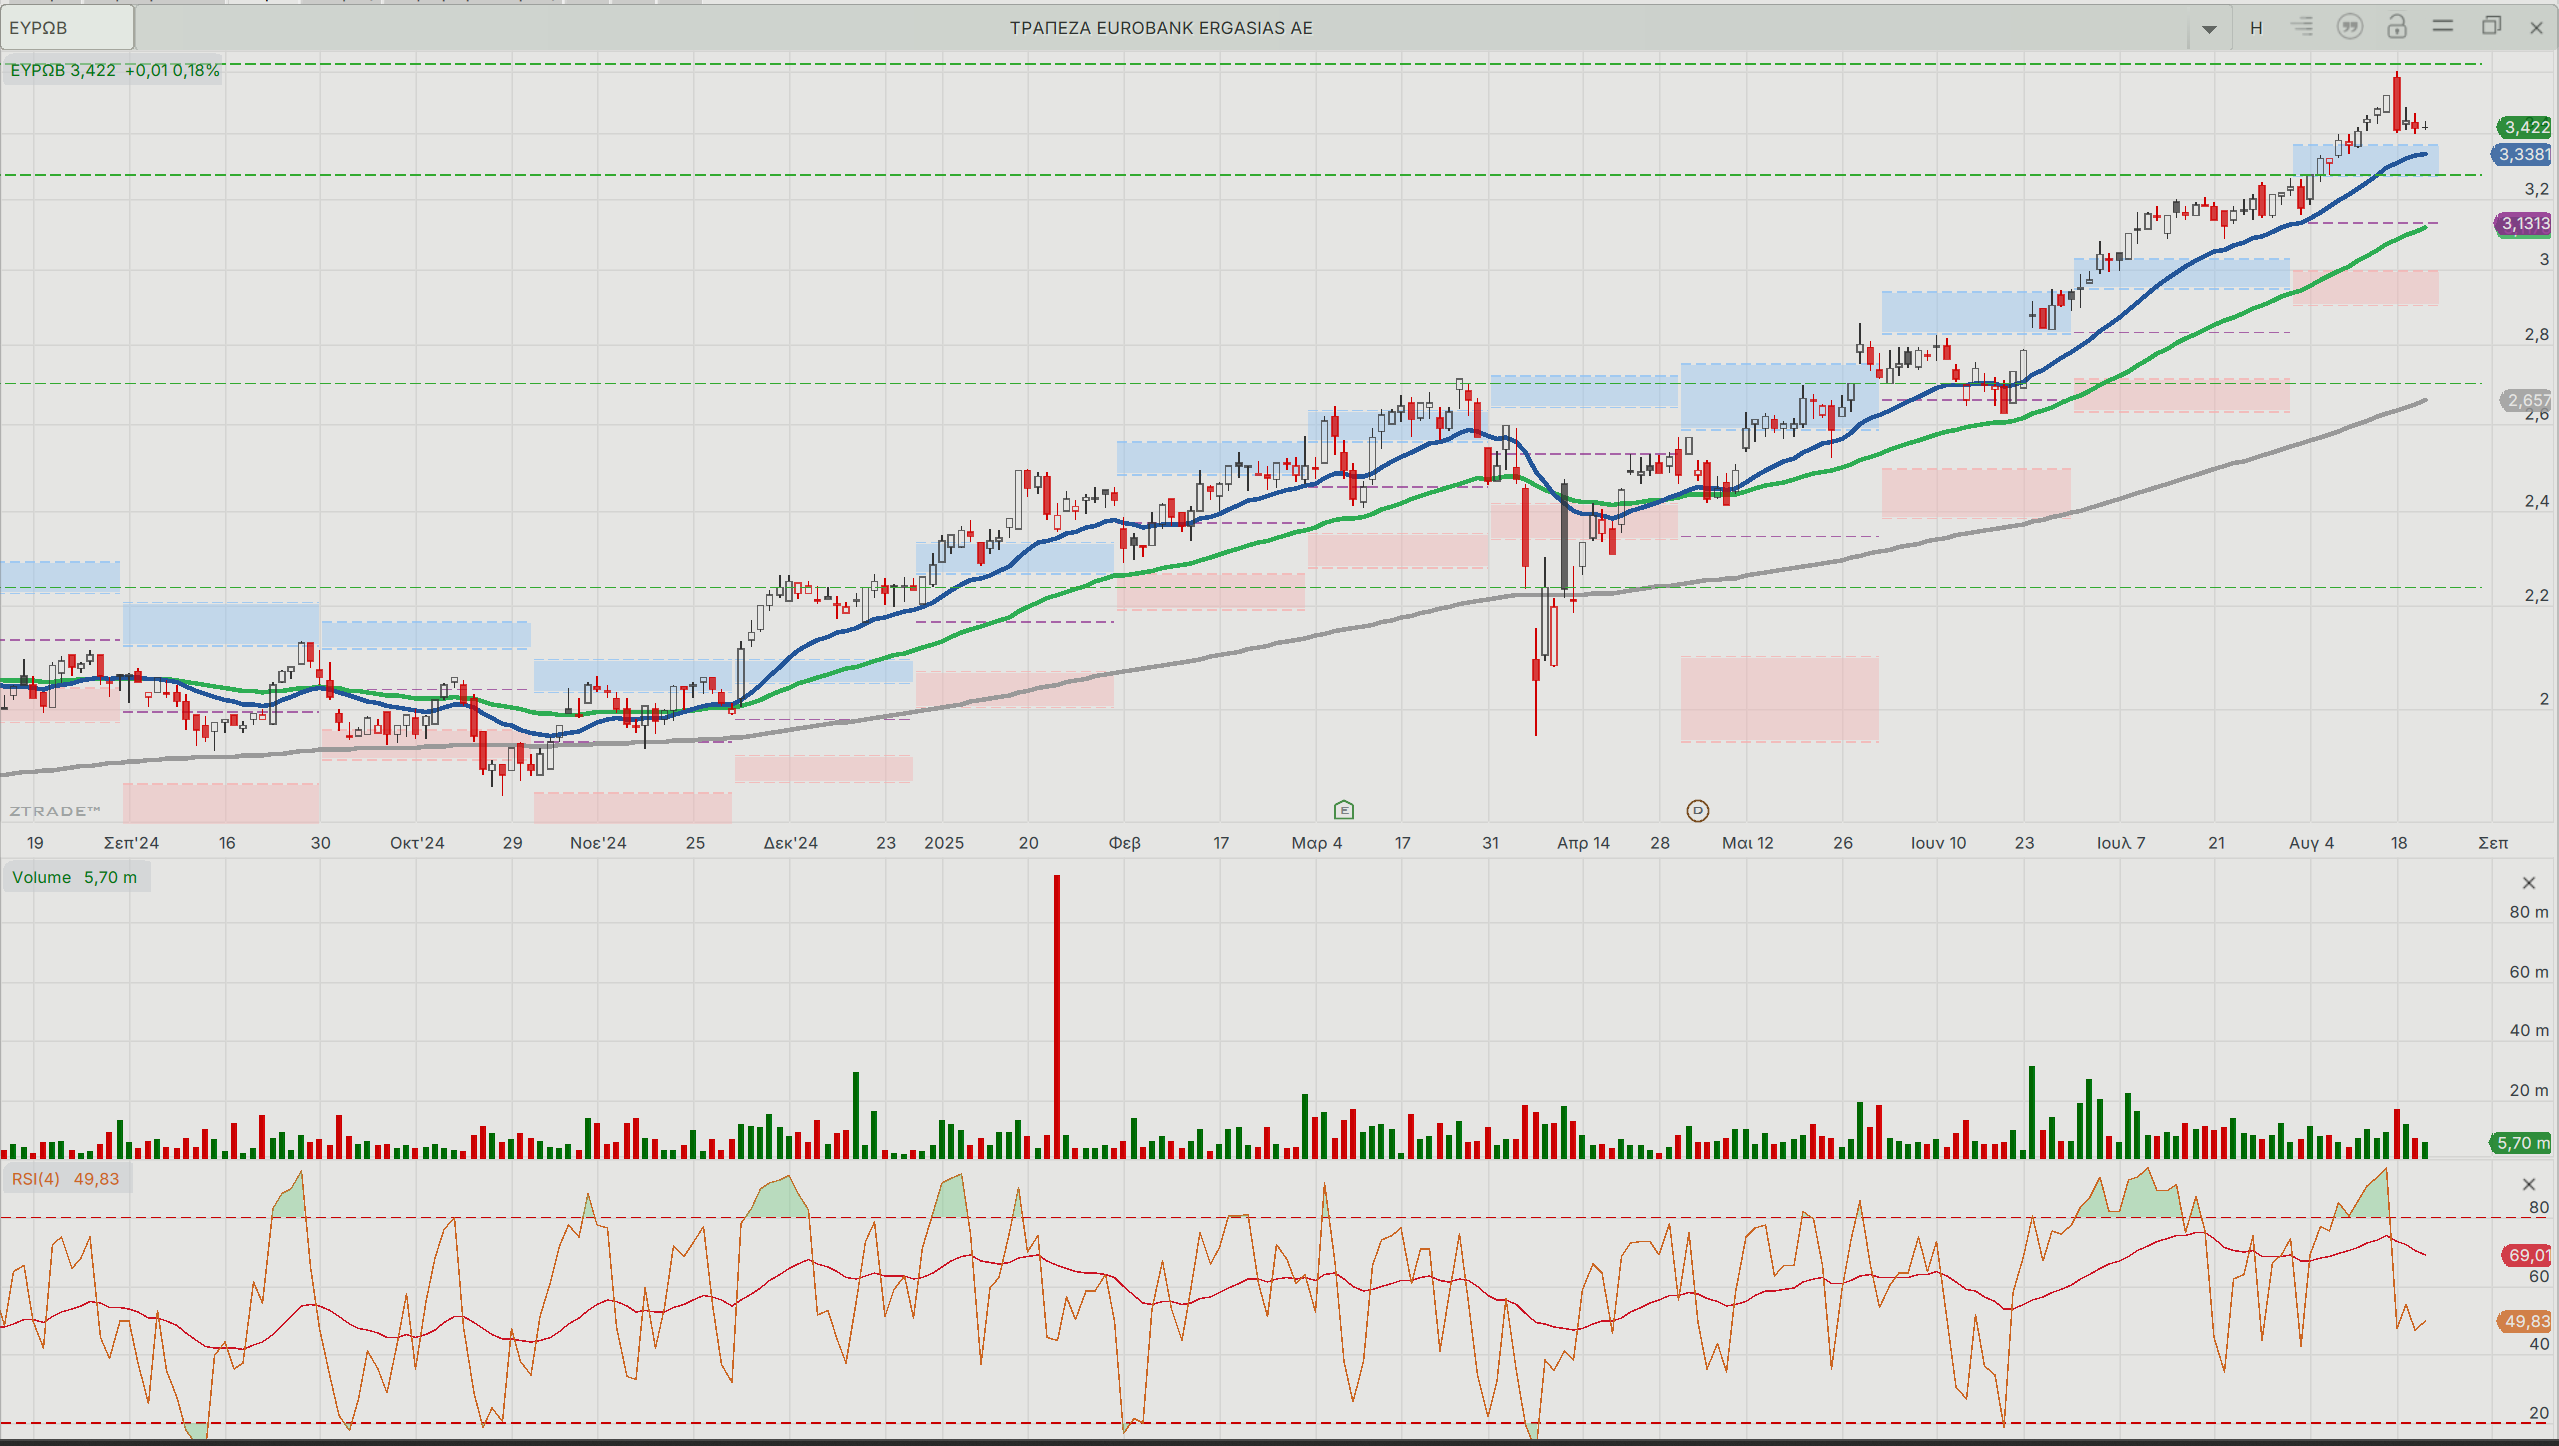Restore the chart window with overlapping squares

click(2491, 26)
